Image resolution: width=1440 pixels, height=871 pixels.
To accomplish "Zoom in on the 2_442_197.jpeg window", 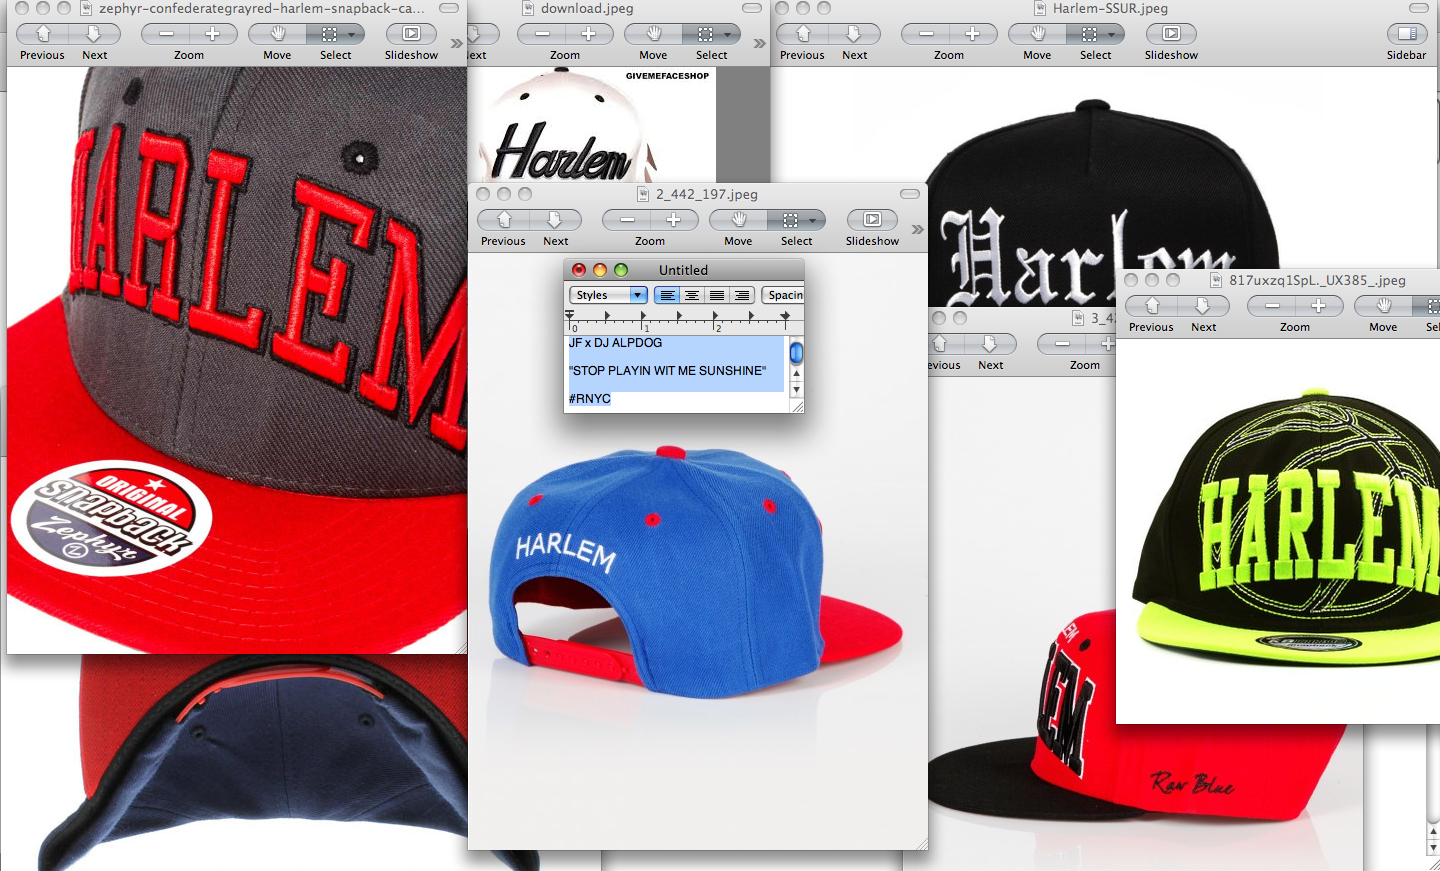I will (674, 220).
